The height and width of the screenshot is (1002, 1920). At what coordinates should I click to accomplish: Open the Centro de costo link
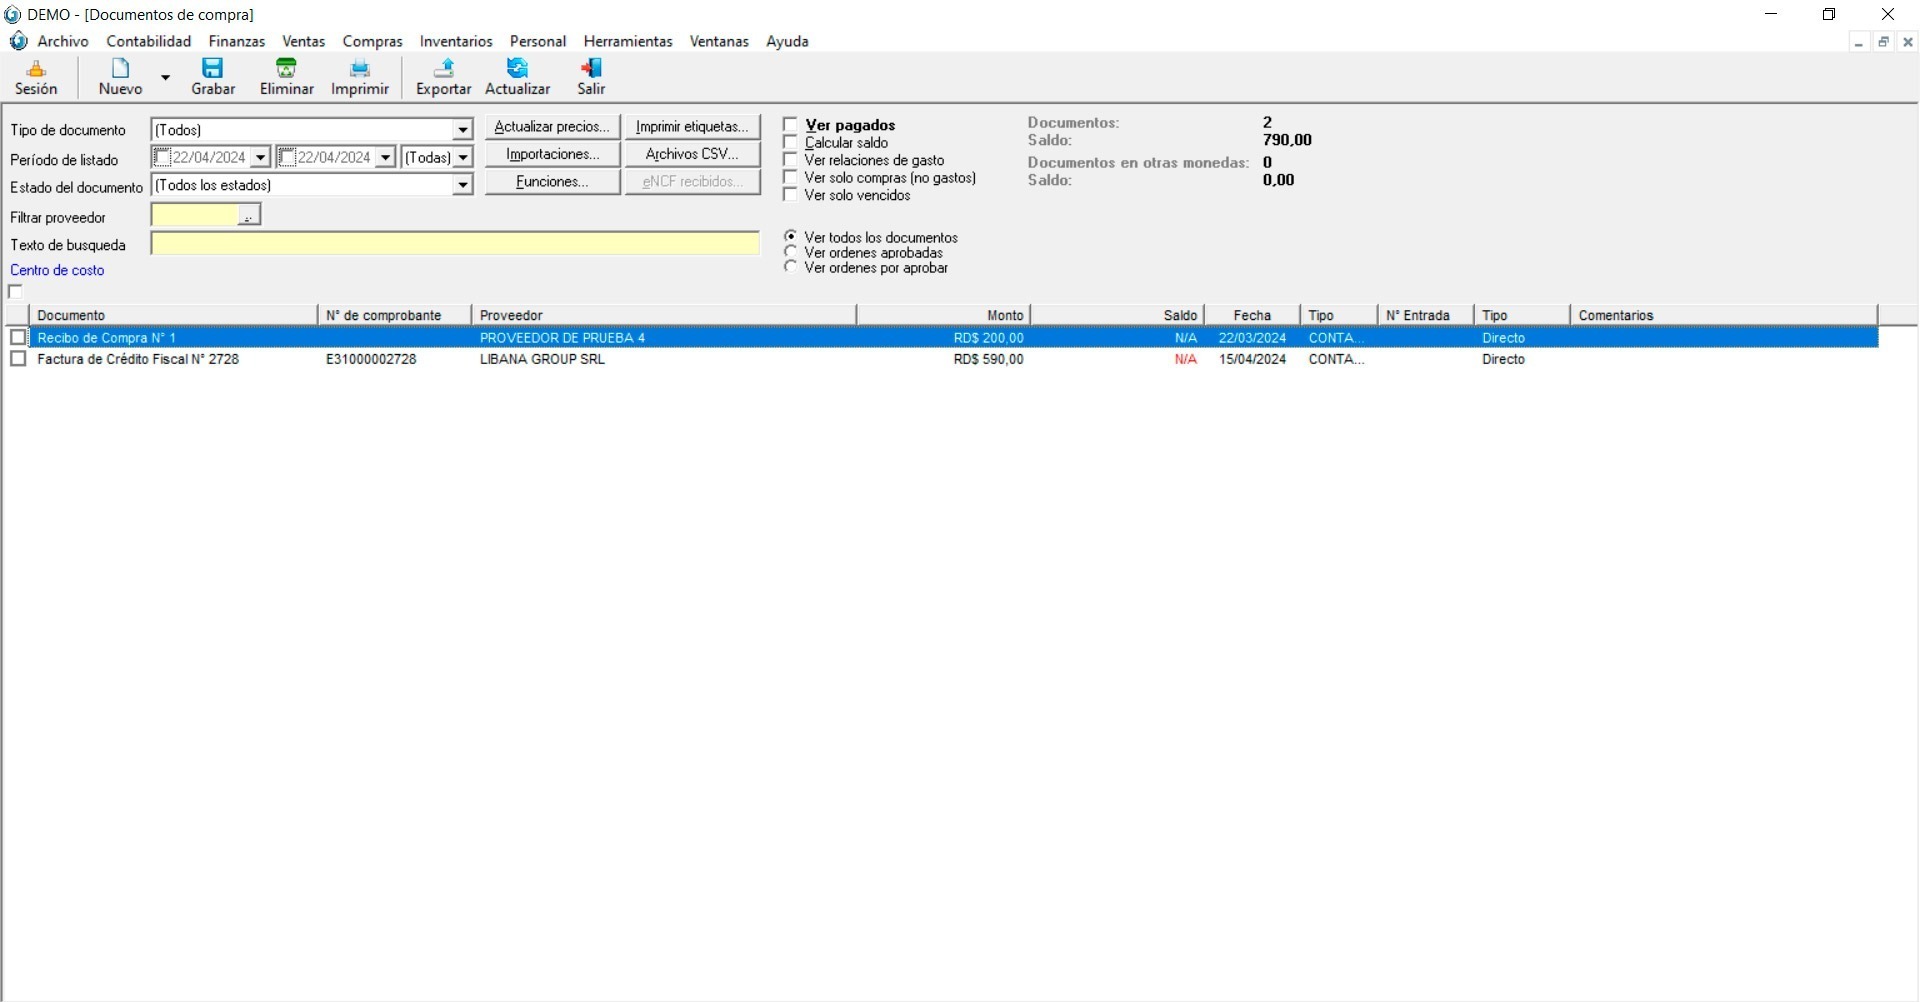pos(57,270)
